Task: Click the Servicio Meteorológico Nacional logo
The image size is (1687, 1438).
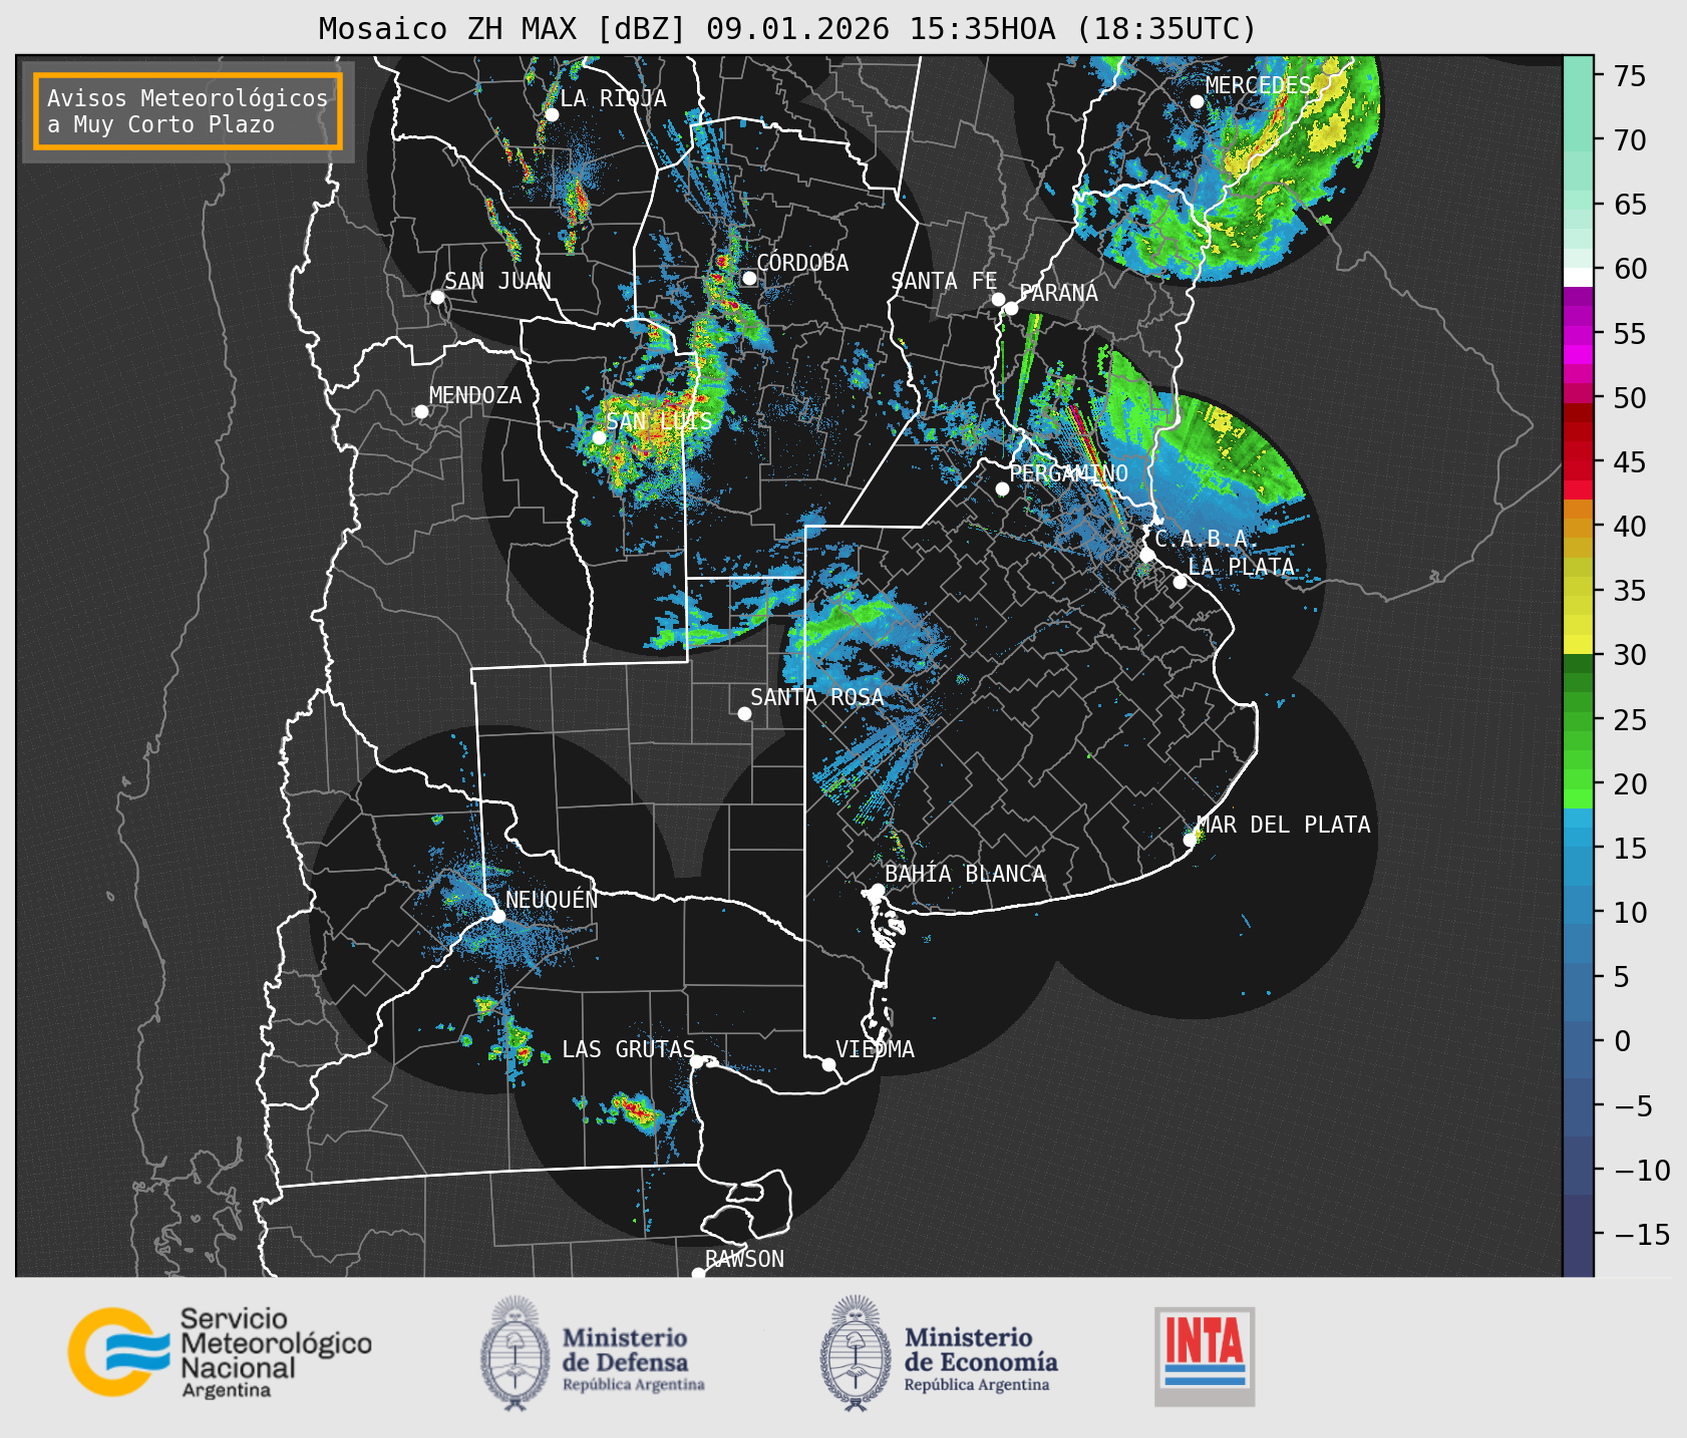Action: click(x=220, y=1353)
